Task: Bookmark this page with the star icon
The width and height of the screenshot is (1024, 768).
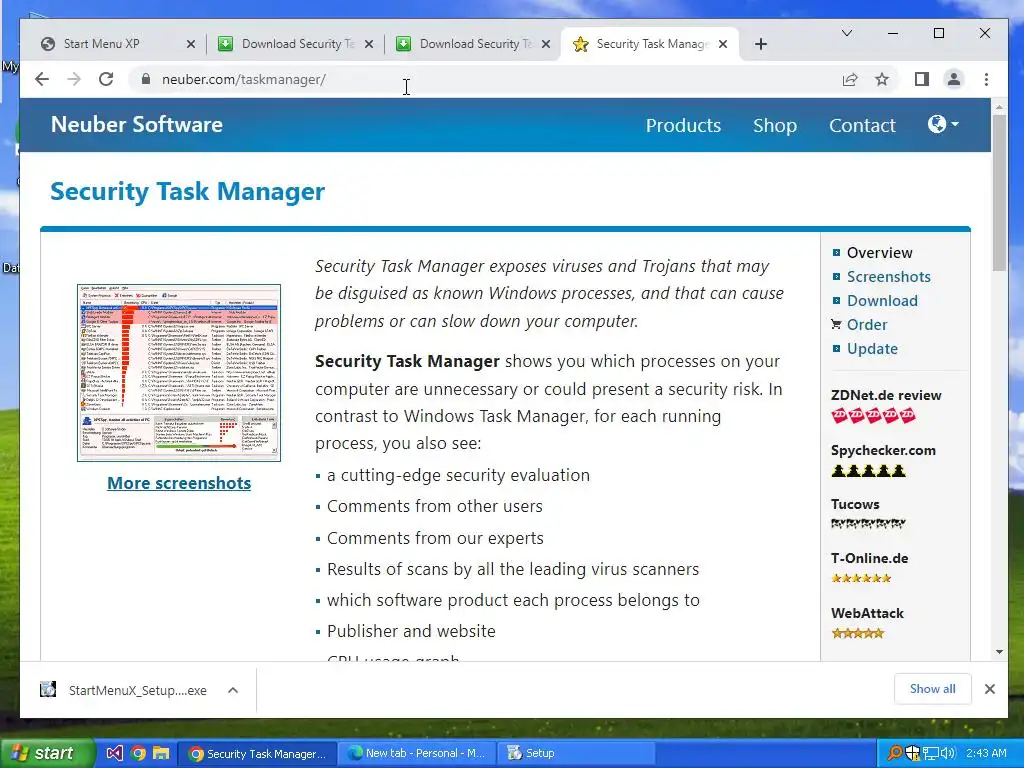Action: pyautogui.click(x=882, y=80)
